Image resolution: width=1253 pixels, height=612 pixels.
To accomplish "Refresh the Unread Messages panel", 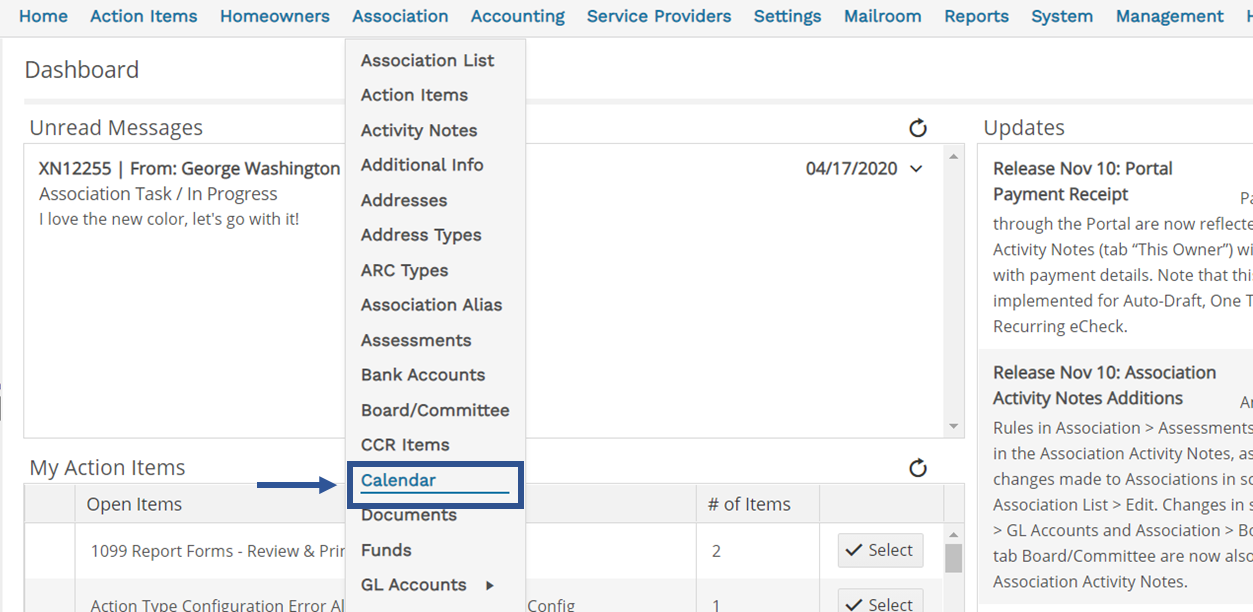I will point(917,129).
